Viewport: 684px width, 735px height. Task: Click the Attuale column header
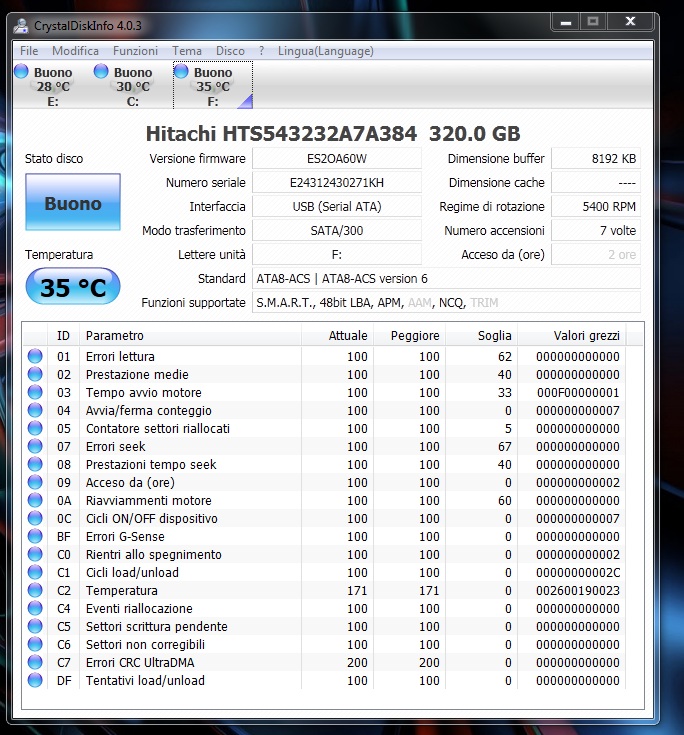(x=338, y=335)
